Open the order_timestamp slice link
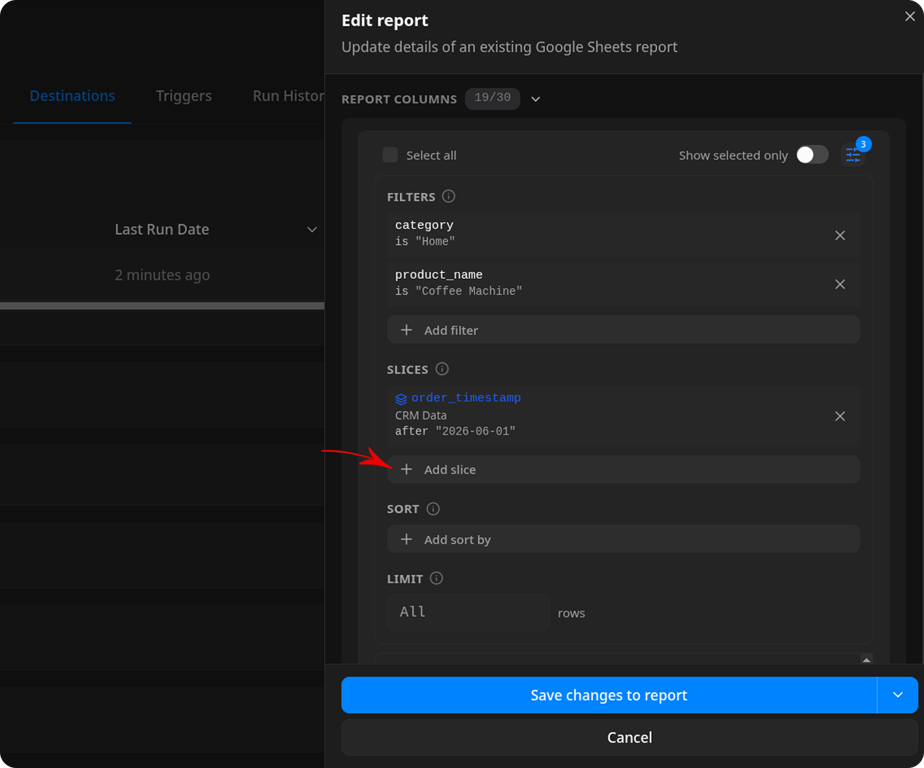Screen dimensions: 924x768 click(466, 398)
